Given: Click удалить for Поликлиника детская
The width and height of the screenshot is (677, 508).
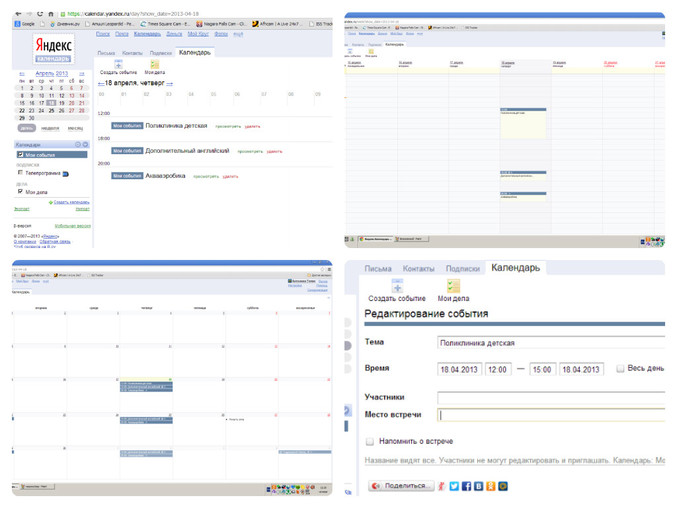Looking at the screenshot, I should tap(253, 126).
